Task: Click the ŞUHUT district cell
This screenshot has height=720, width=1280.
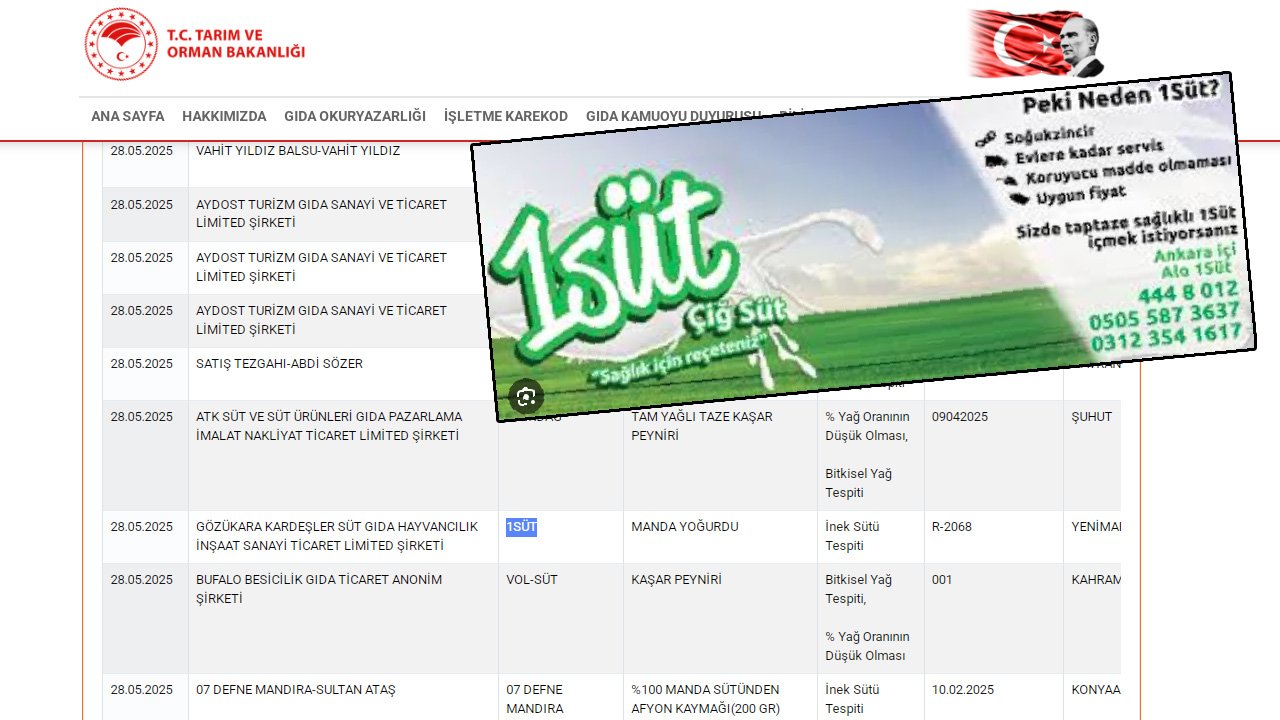Action: [x=1092, y=456]
